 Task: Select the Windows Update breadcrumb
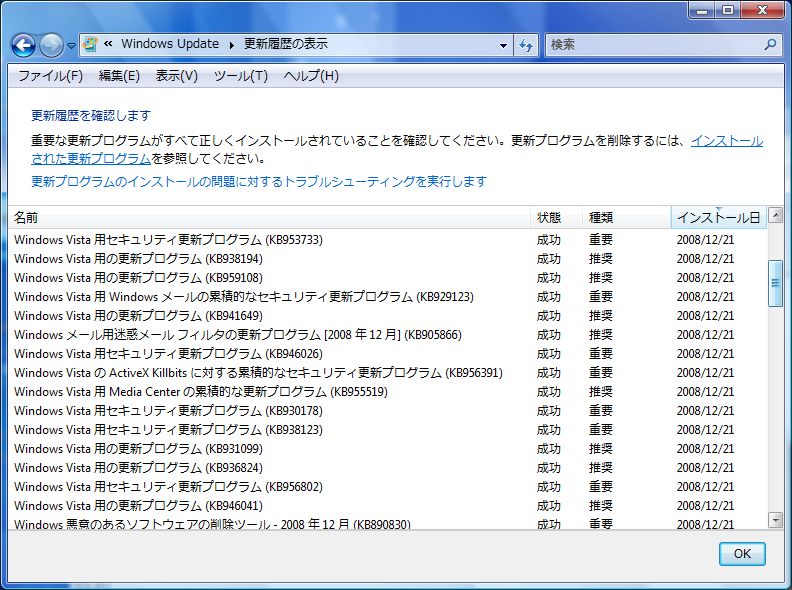170,44
